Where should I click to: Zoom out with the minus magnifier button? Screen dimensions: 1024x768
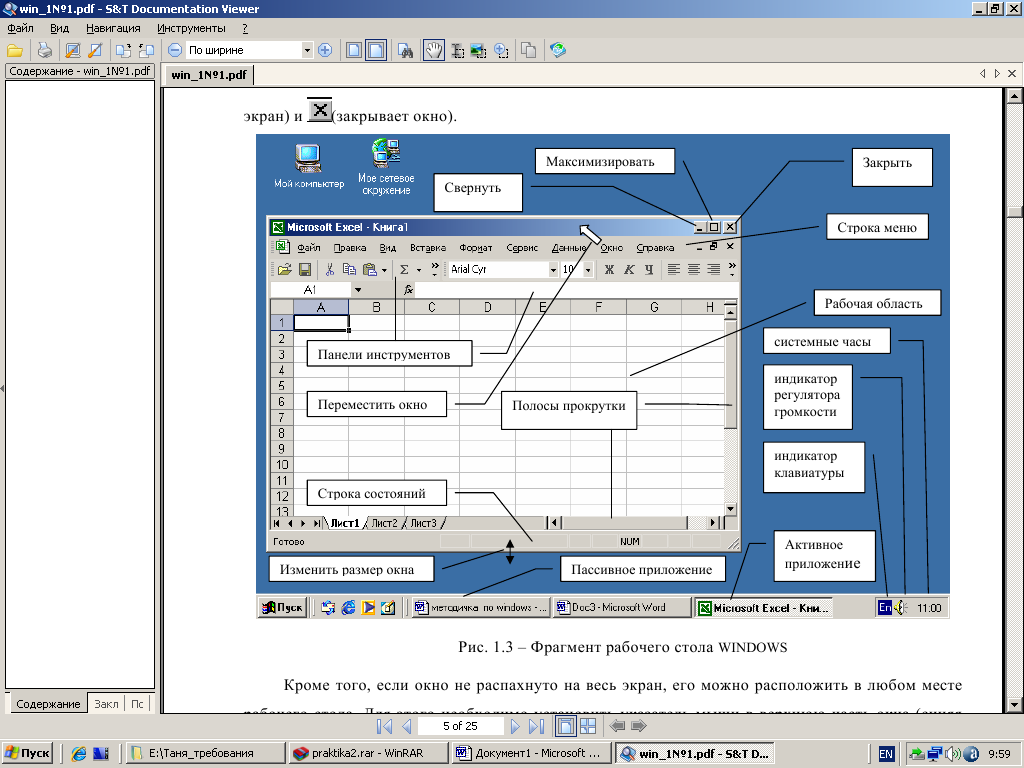click(x=174, y=50)
